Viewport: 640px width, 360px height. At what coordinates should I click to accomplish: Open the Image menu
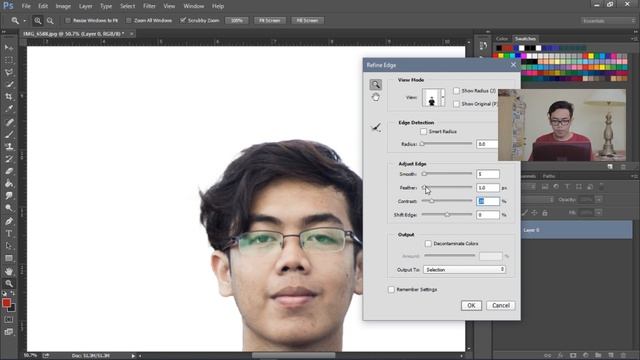[63, 6]
